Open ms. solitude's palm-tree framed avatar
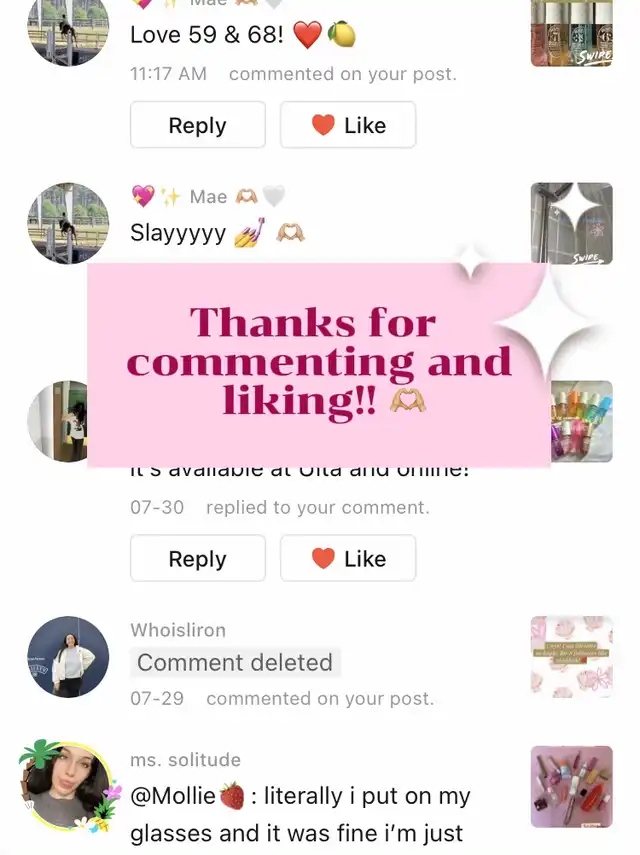640x855 pixels. [68, 786]
